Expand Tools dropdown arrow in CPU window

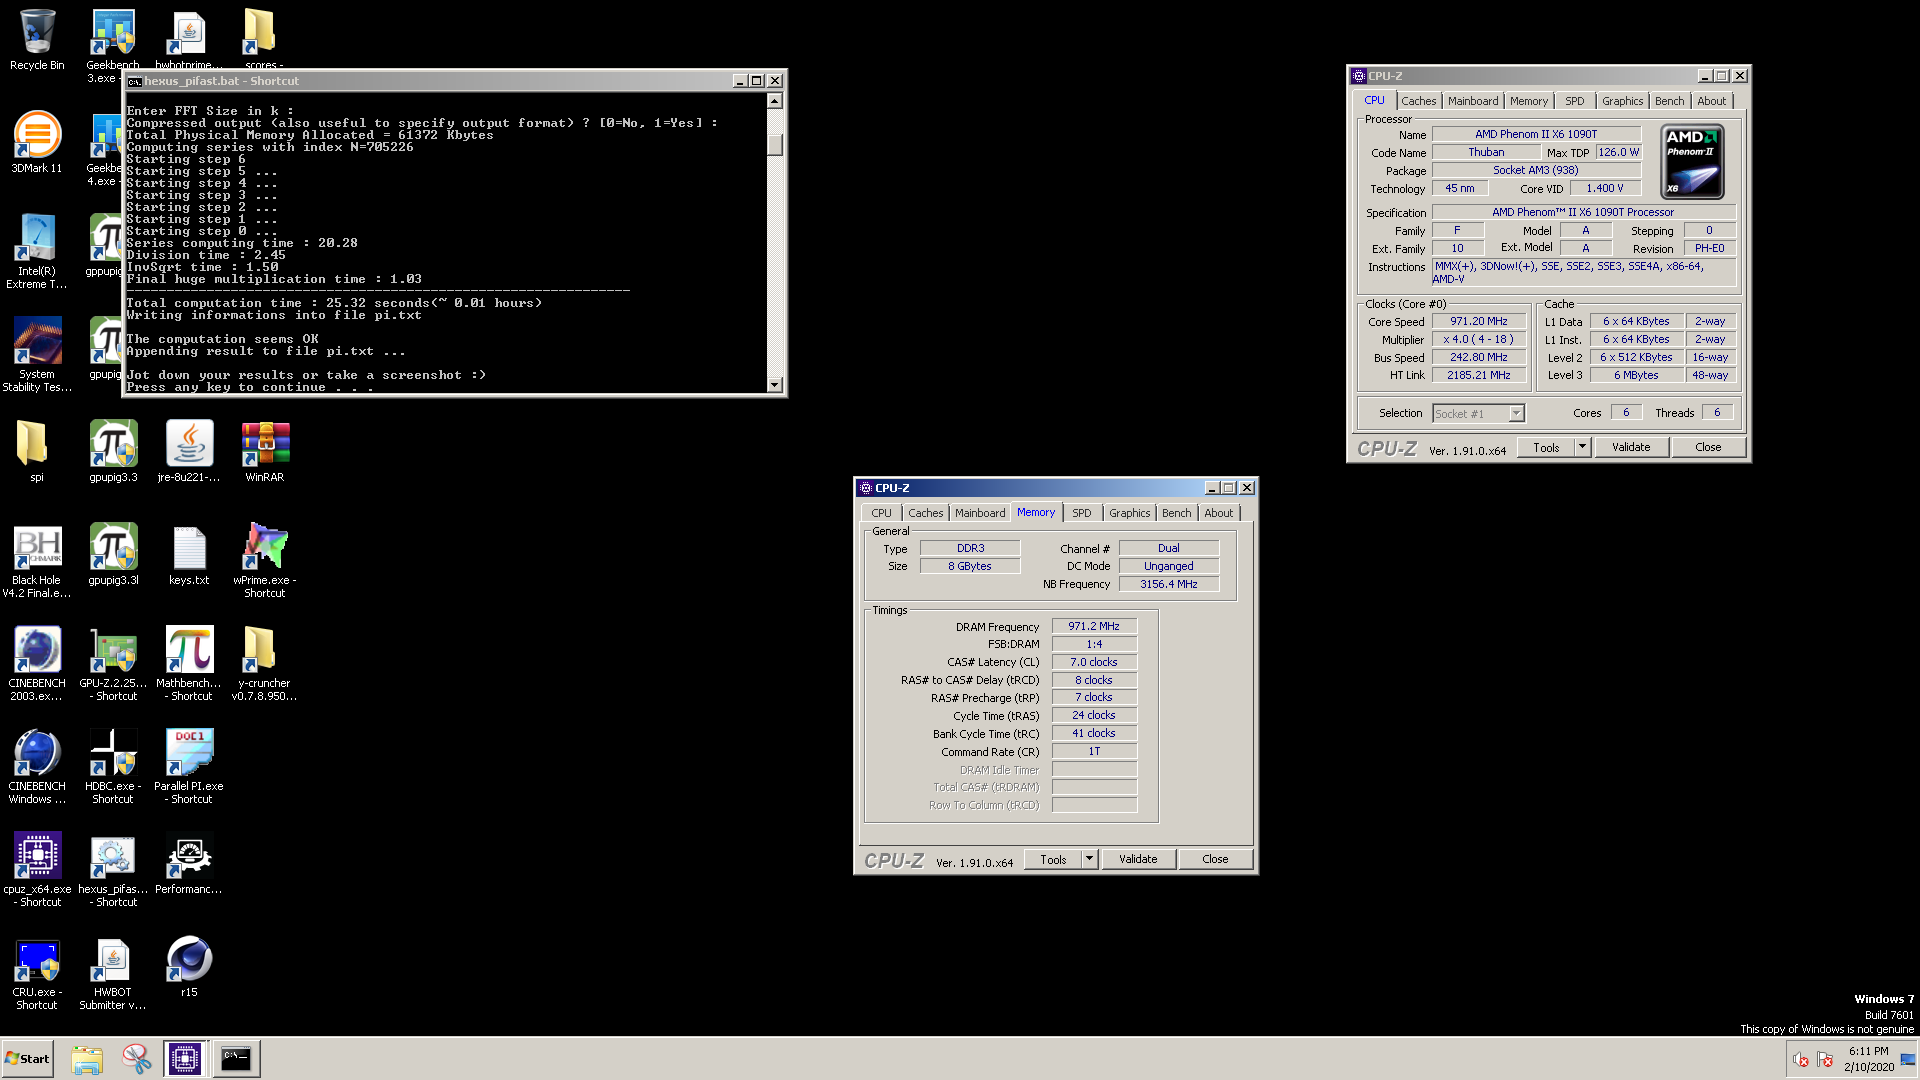pyautogui.click(x=1582, y=447)
